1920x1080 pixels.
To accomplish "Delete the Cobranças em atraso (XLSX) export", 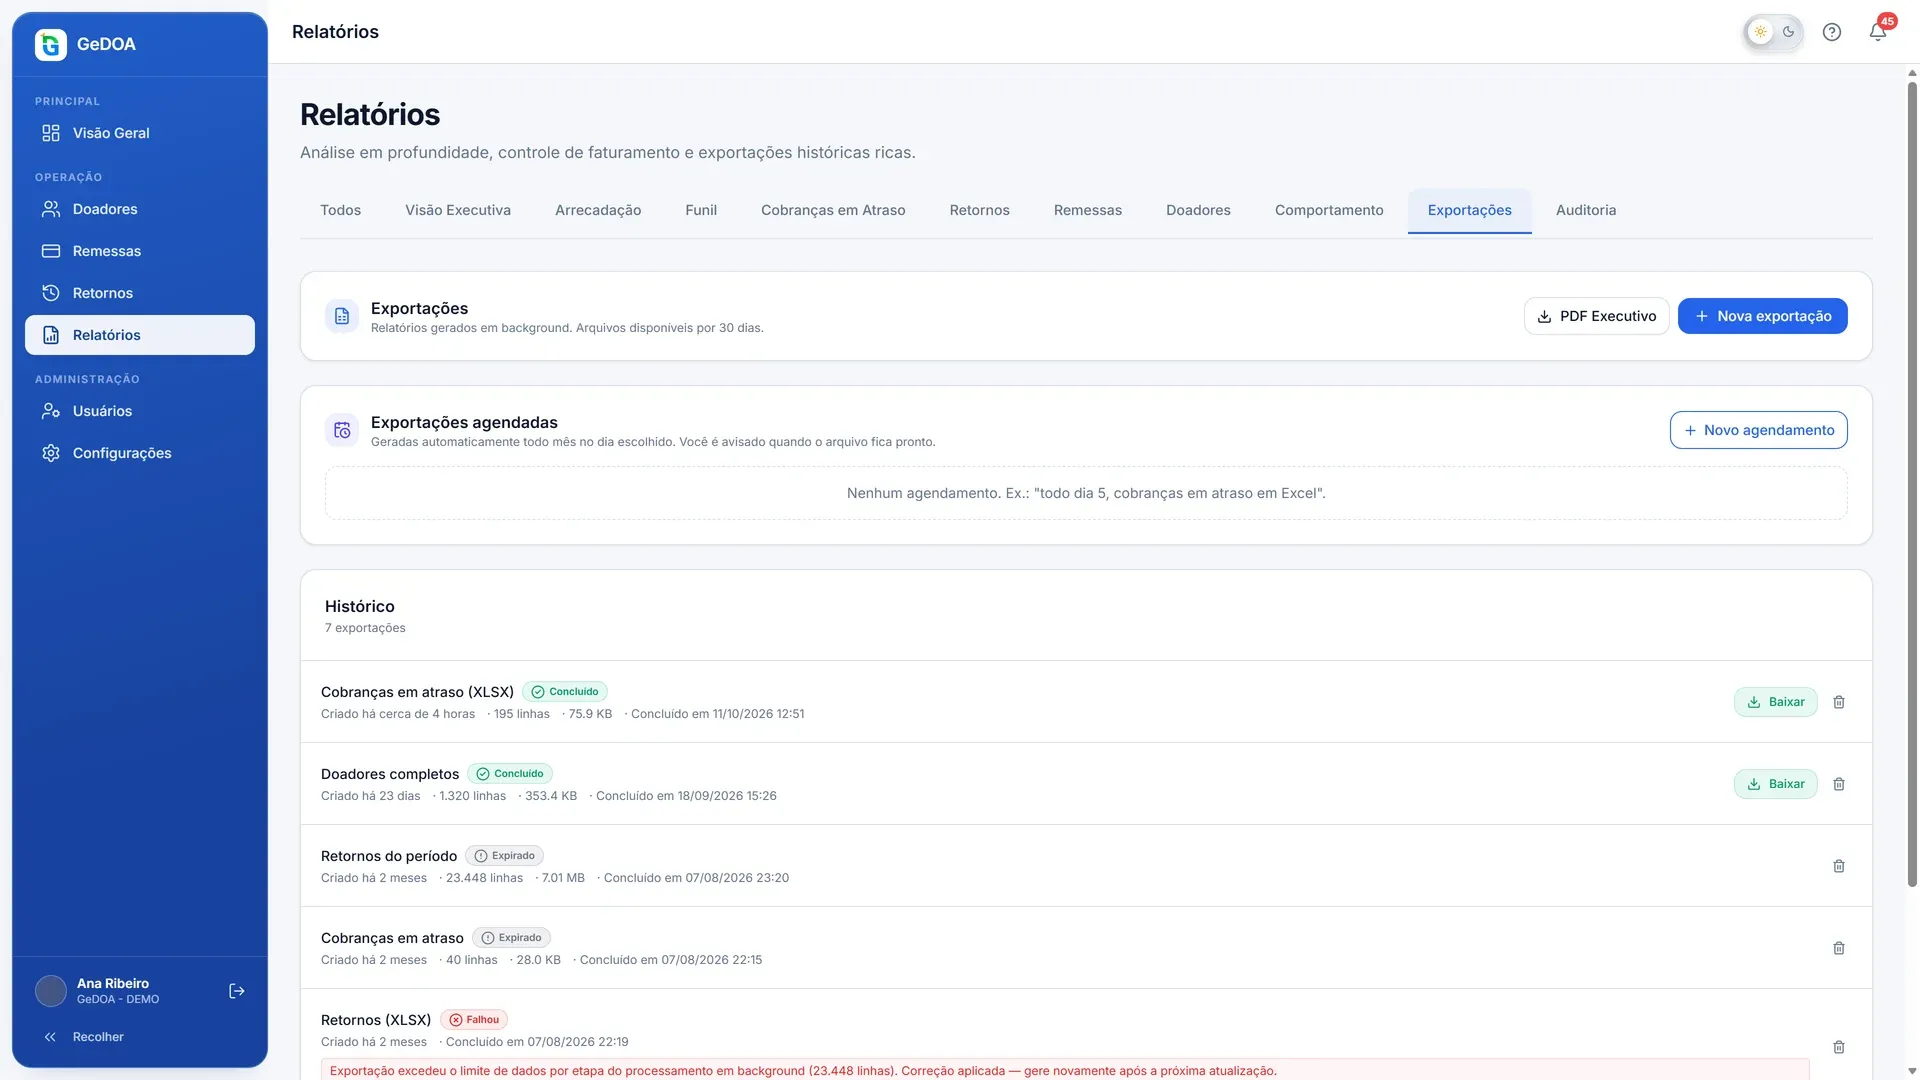I will [1838, 702].
